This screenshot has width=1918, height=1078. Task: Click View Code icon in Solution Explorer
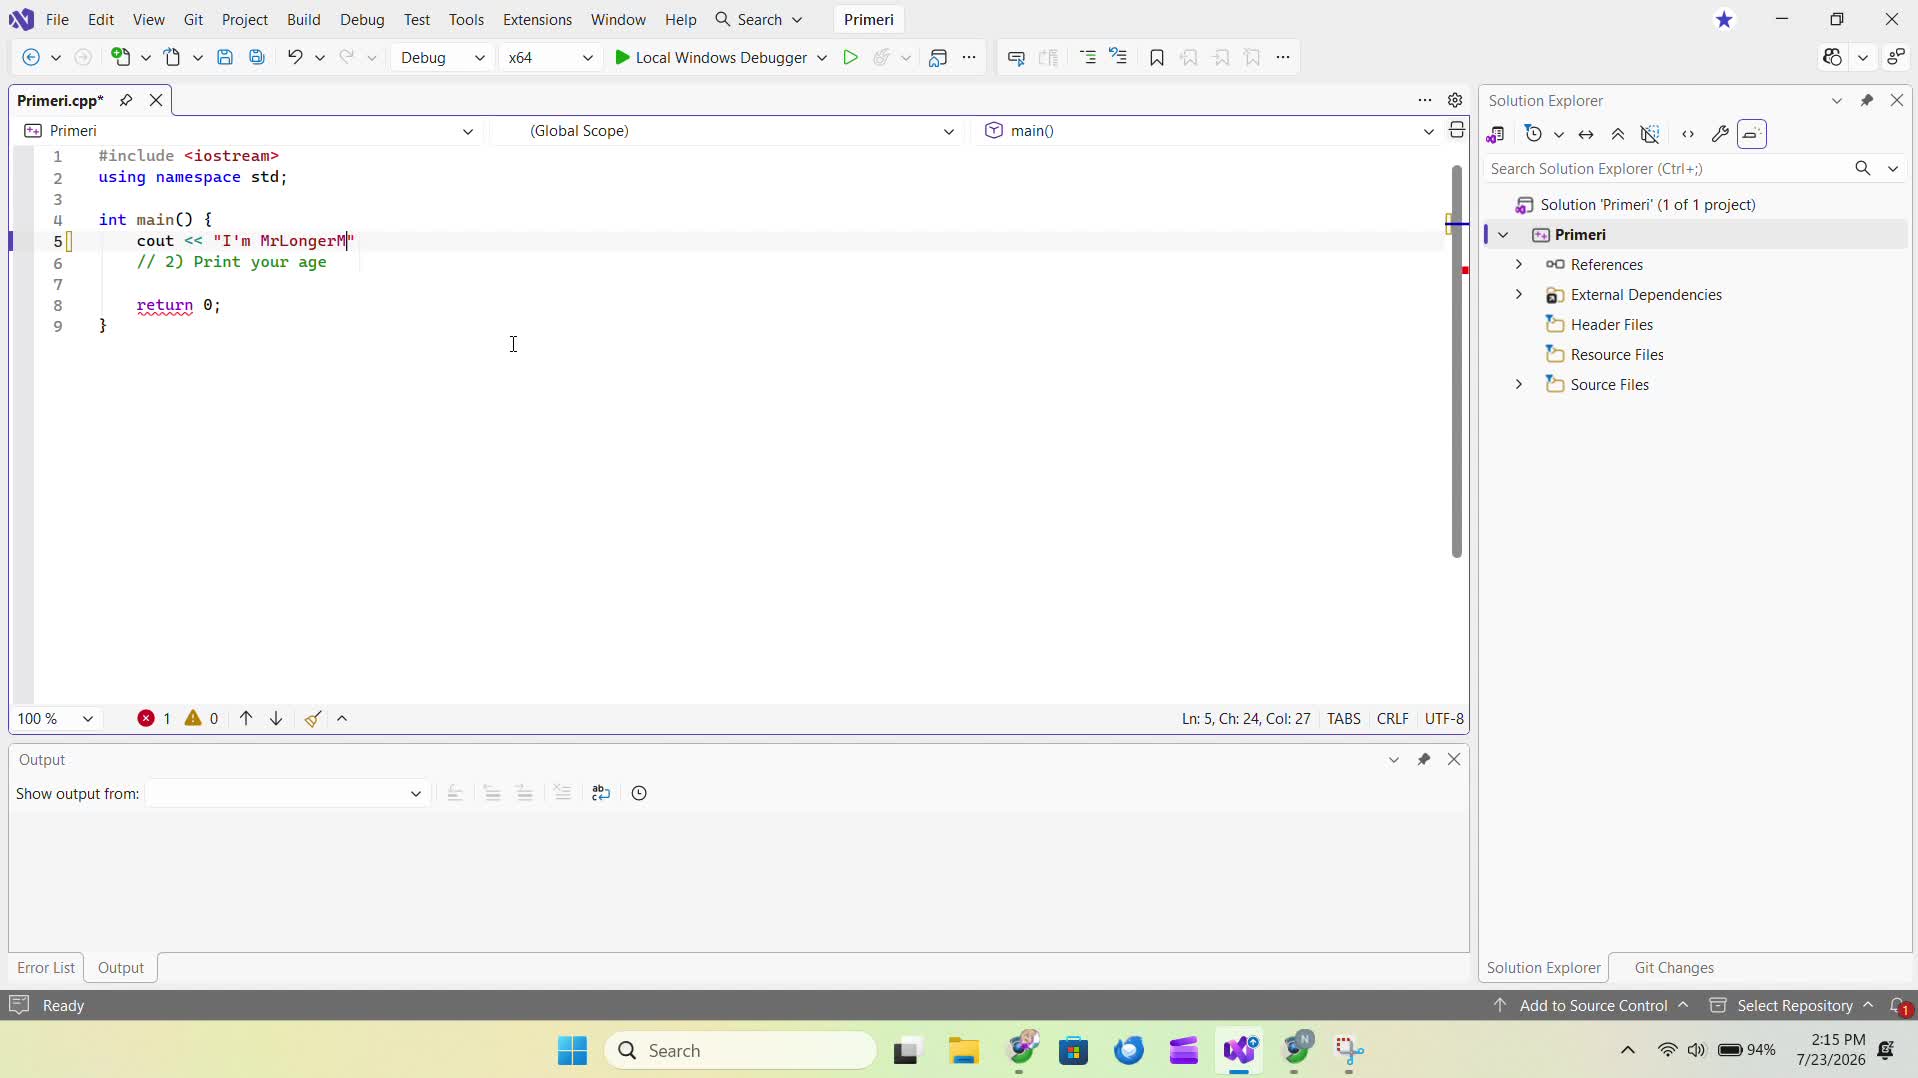(1688, 134)
